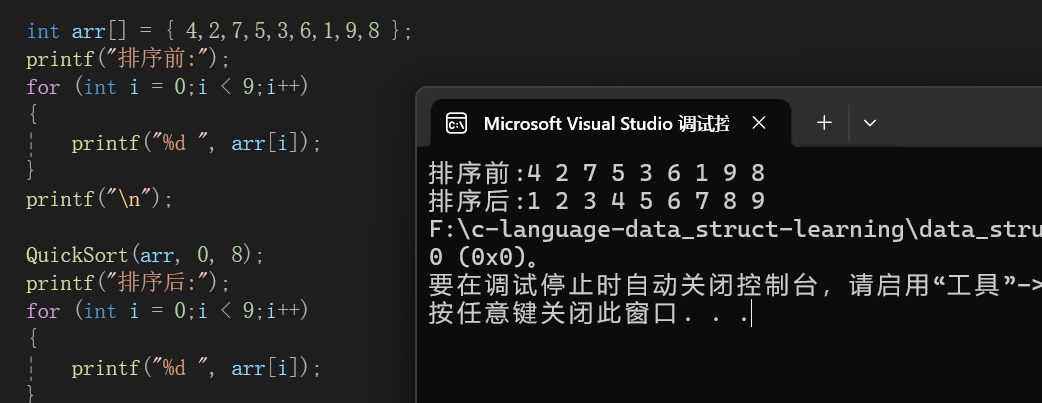Screen dimensions: 1042x403
Task: Click the printf("排序后:") statement
Action: 128,283
